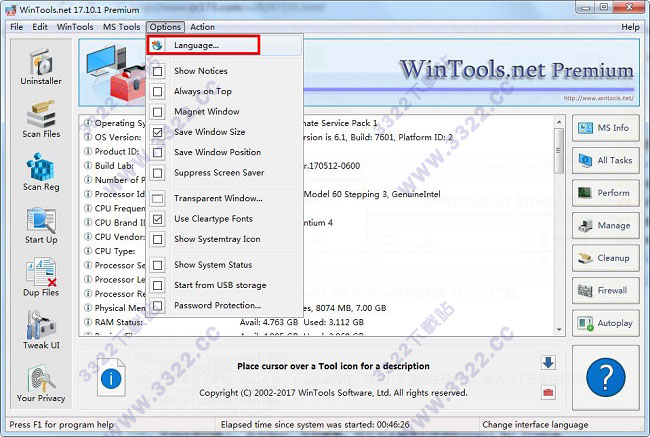This screenshot has width=650, height=437.
Task: Open the Firewall panel
Action: (606, 290)
